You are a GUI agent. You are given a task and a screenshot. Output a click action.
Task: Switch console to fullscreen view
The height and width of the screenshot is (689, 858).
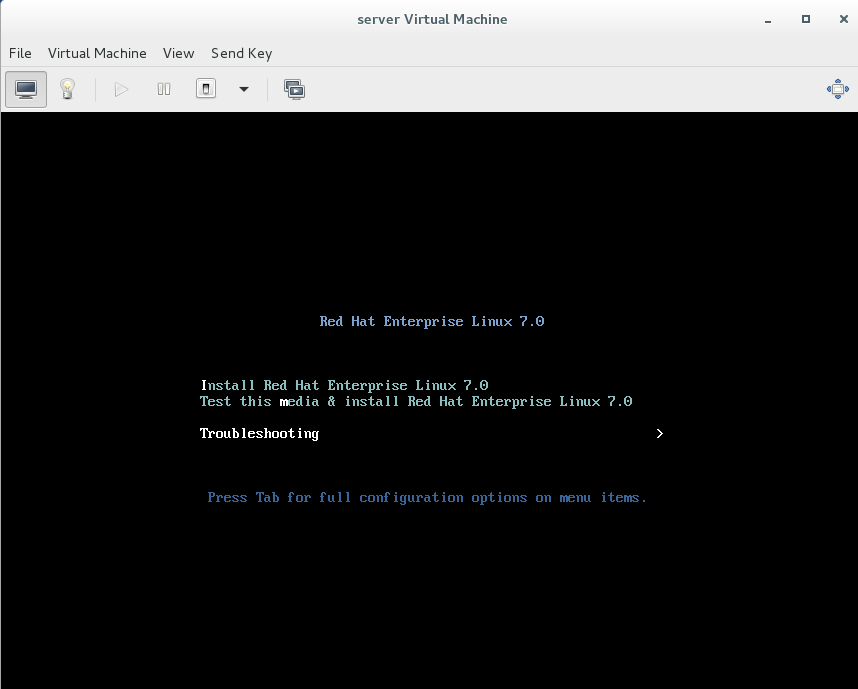(838, 89)
